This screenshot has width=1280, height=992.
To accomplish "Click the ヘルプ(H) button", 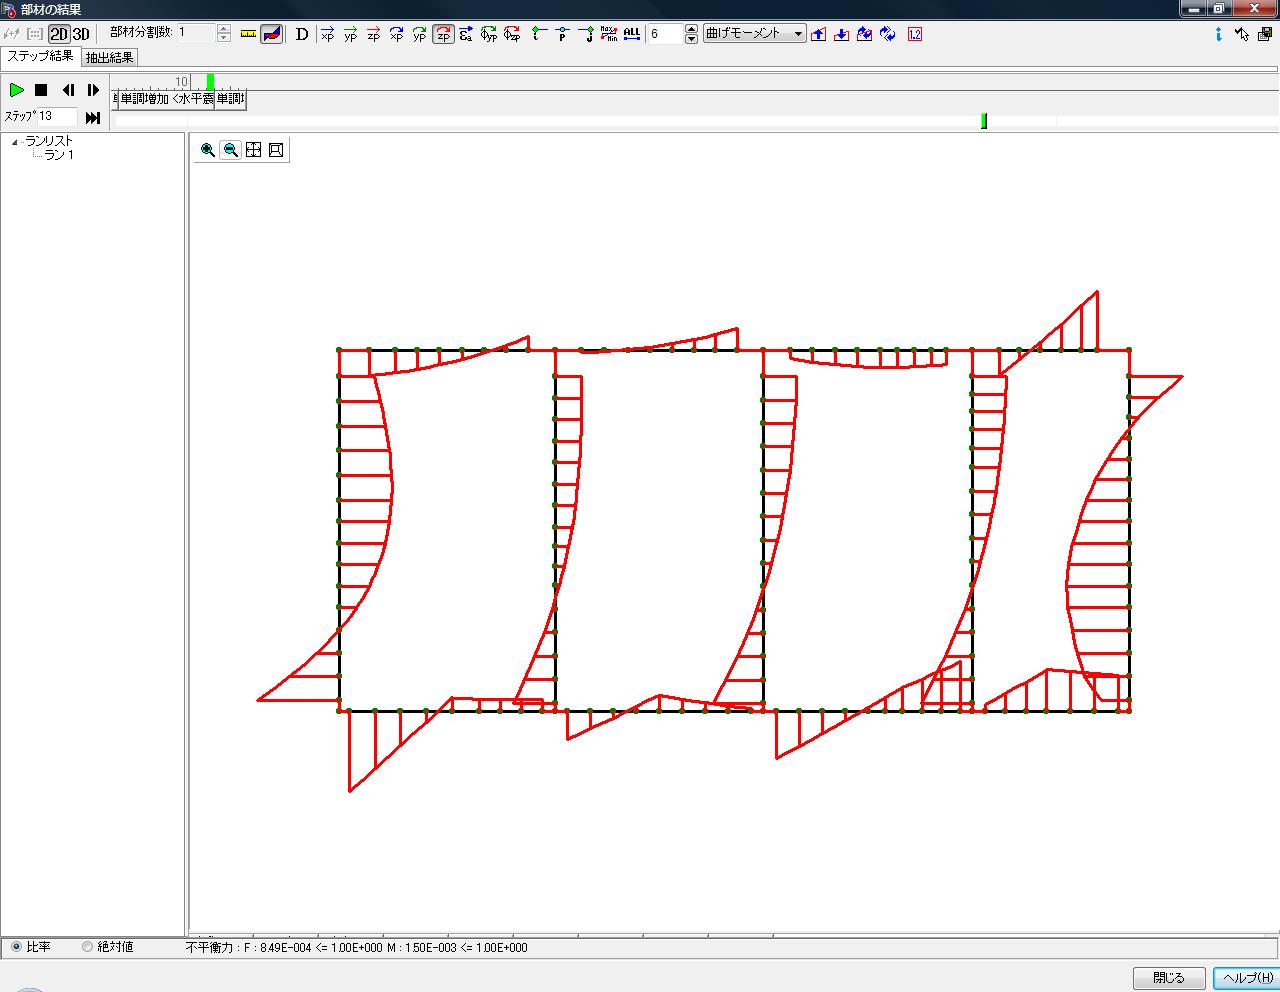I will pos(1246,978).
